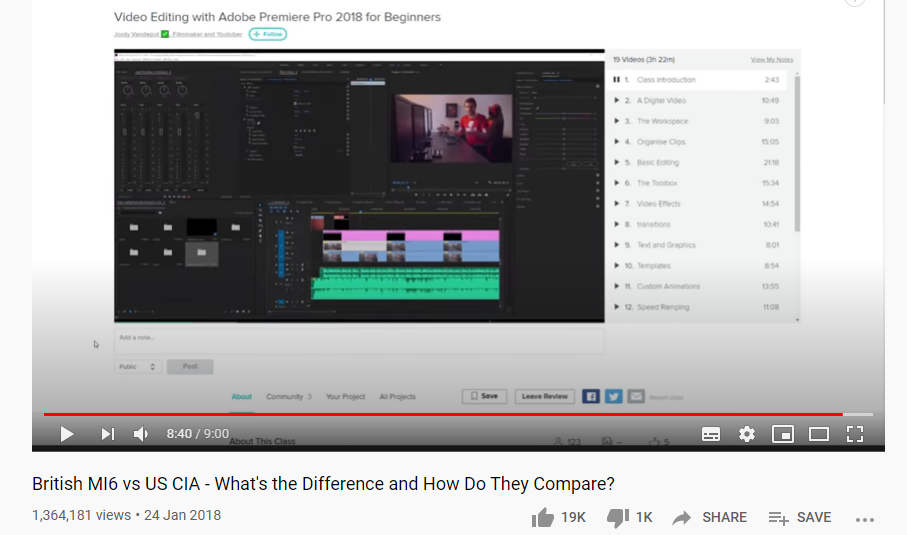Click the Report class link
The image size is (907, 535).
(x=666, y=397)
